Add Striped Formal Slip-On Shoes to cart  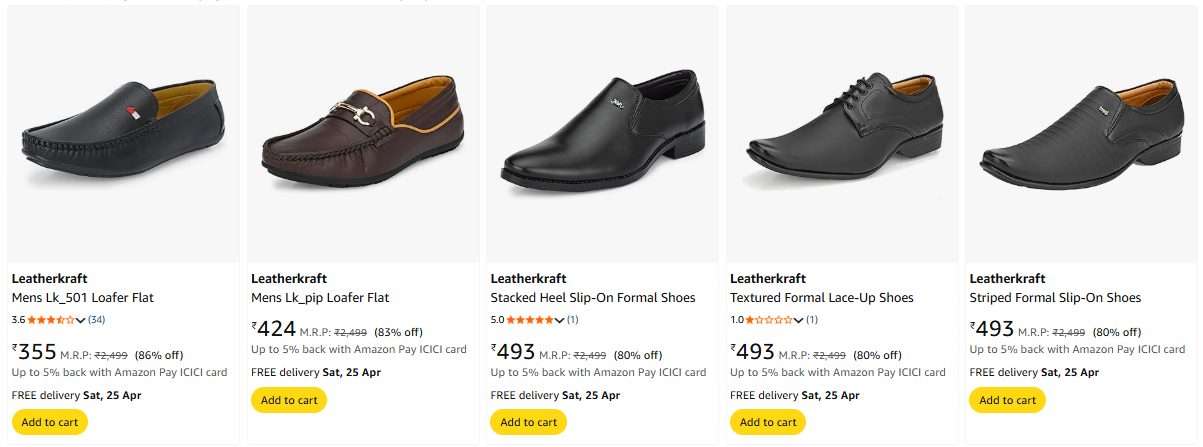[1008, 400]
